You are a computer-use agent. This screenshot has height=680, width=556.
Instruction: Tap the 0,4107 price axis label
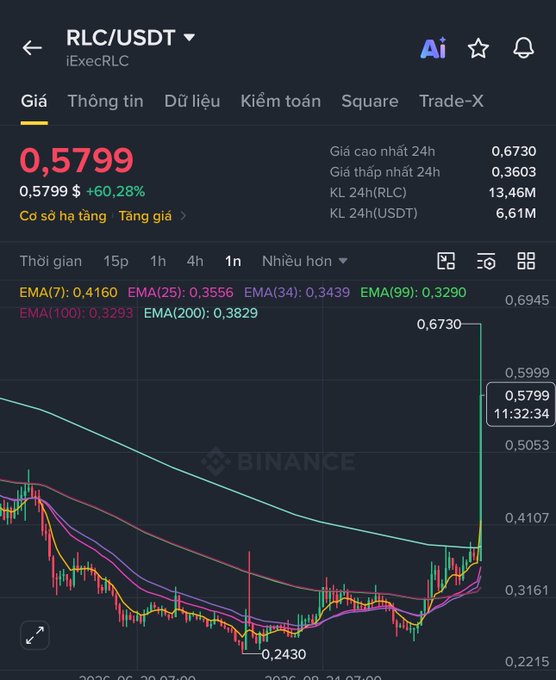(x=527, y=518)
